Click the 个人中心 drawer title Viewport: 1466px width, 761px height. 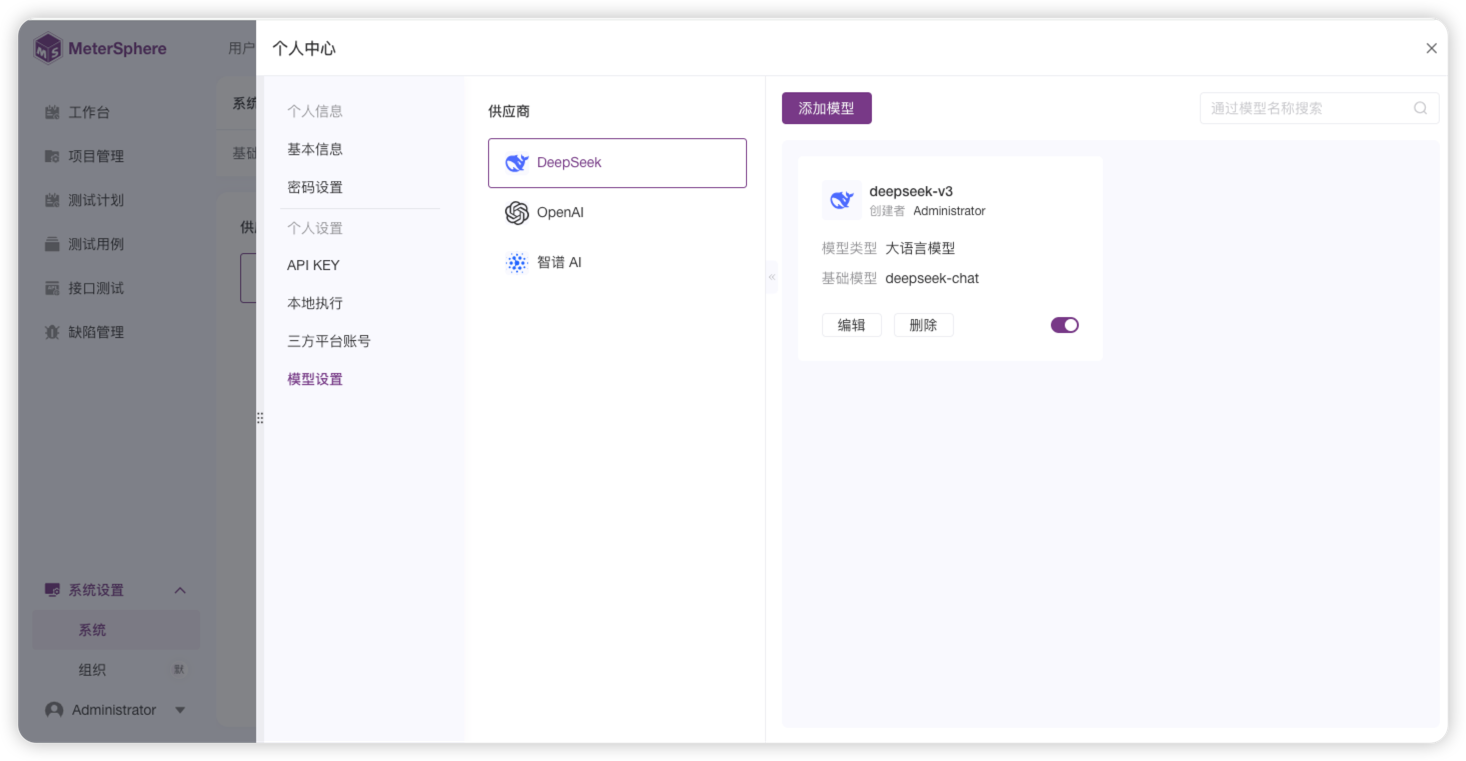[304, 48]
